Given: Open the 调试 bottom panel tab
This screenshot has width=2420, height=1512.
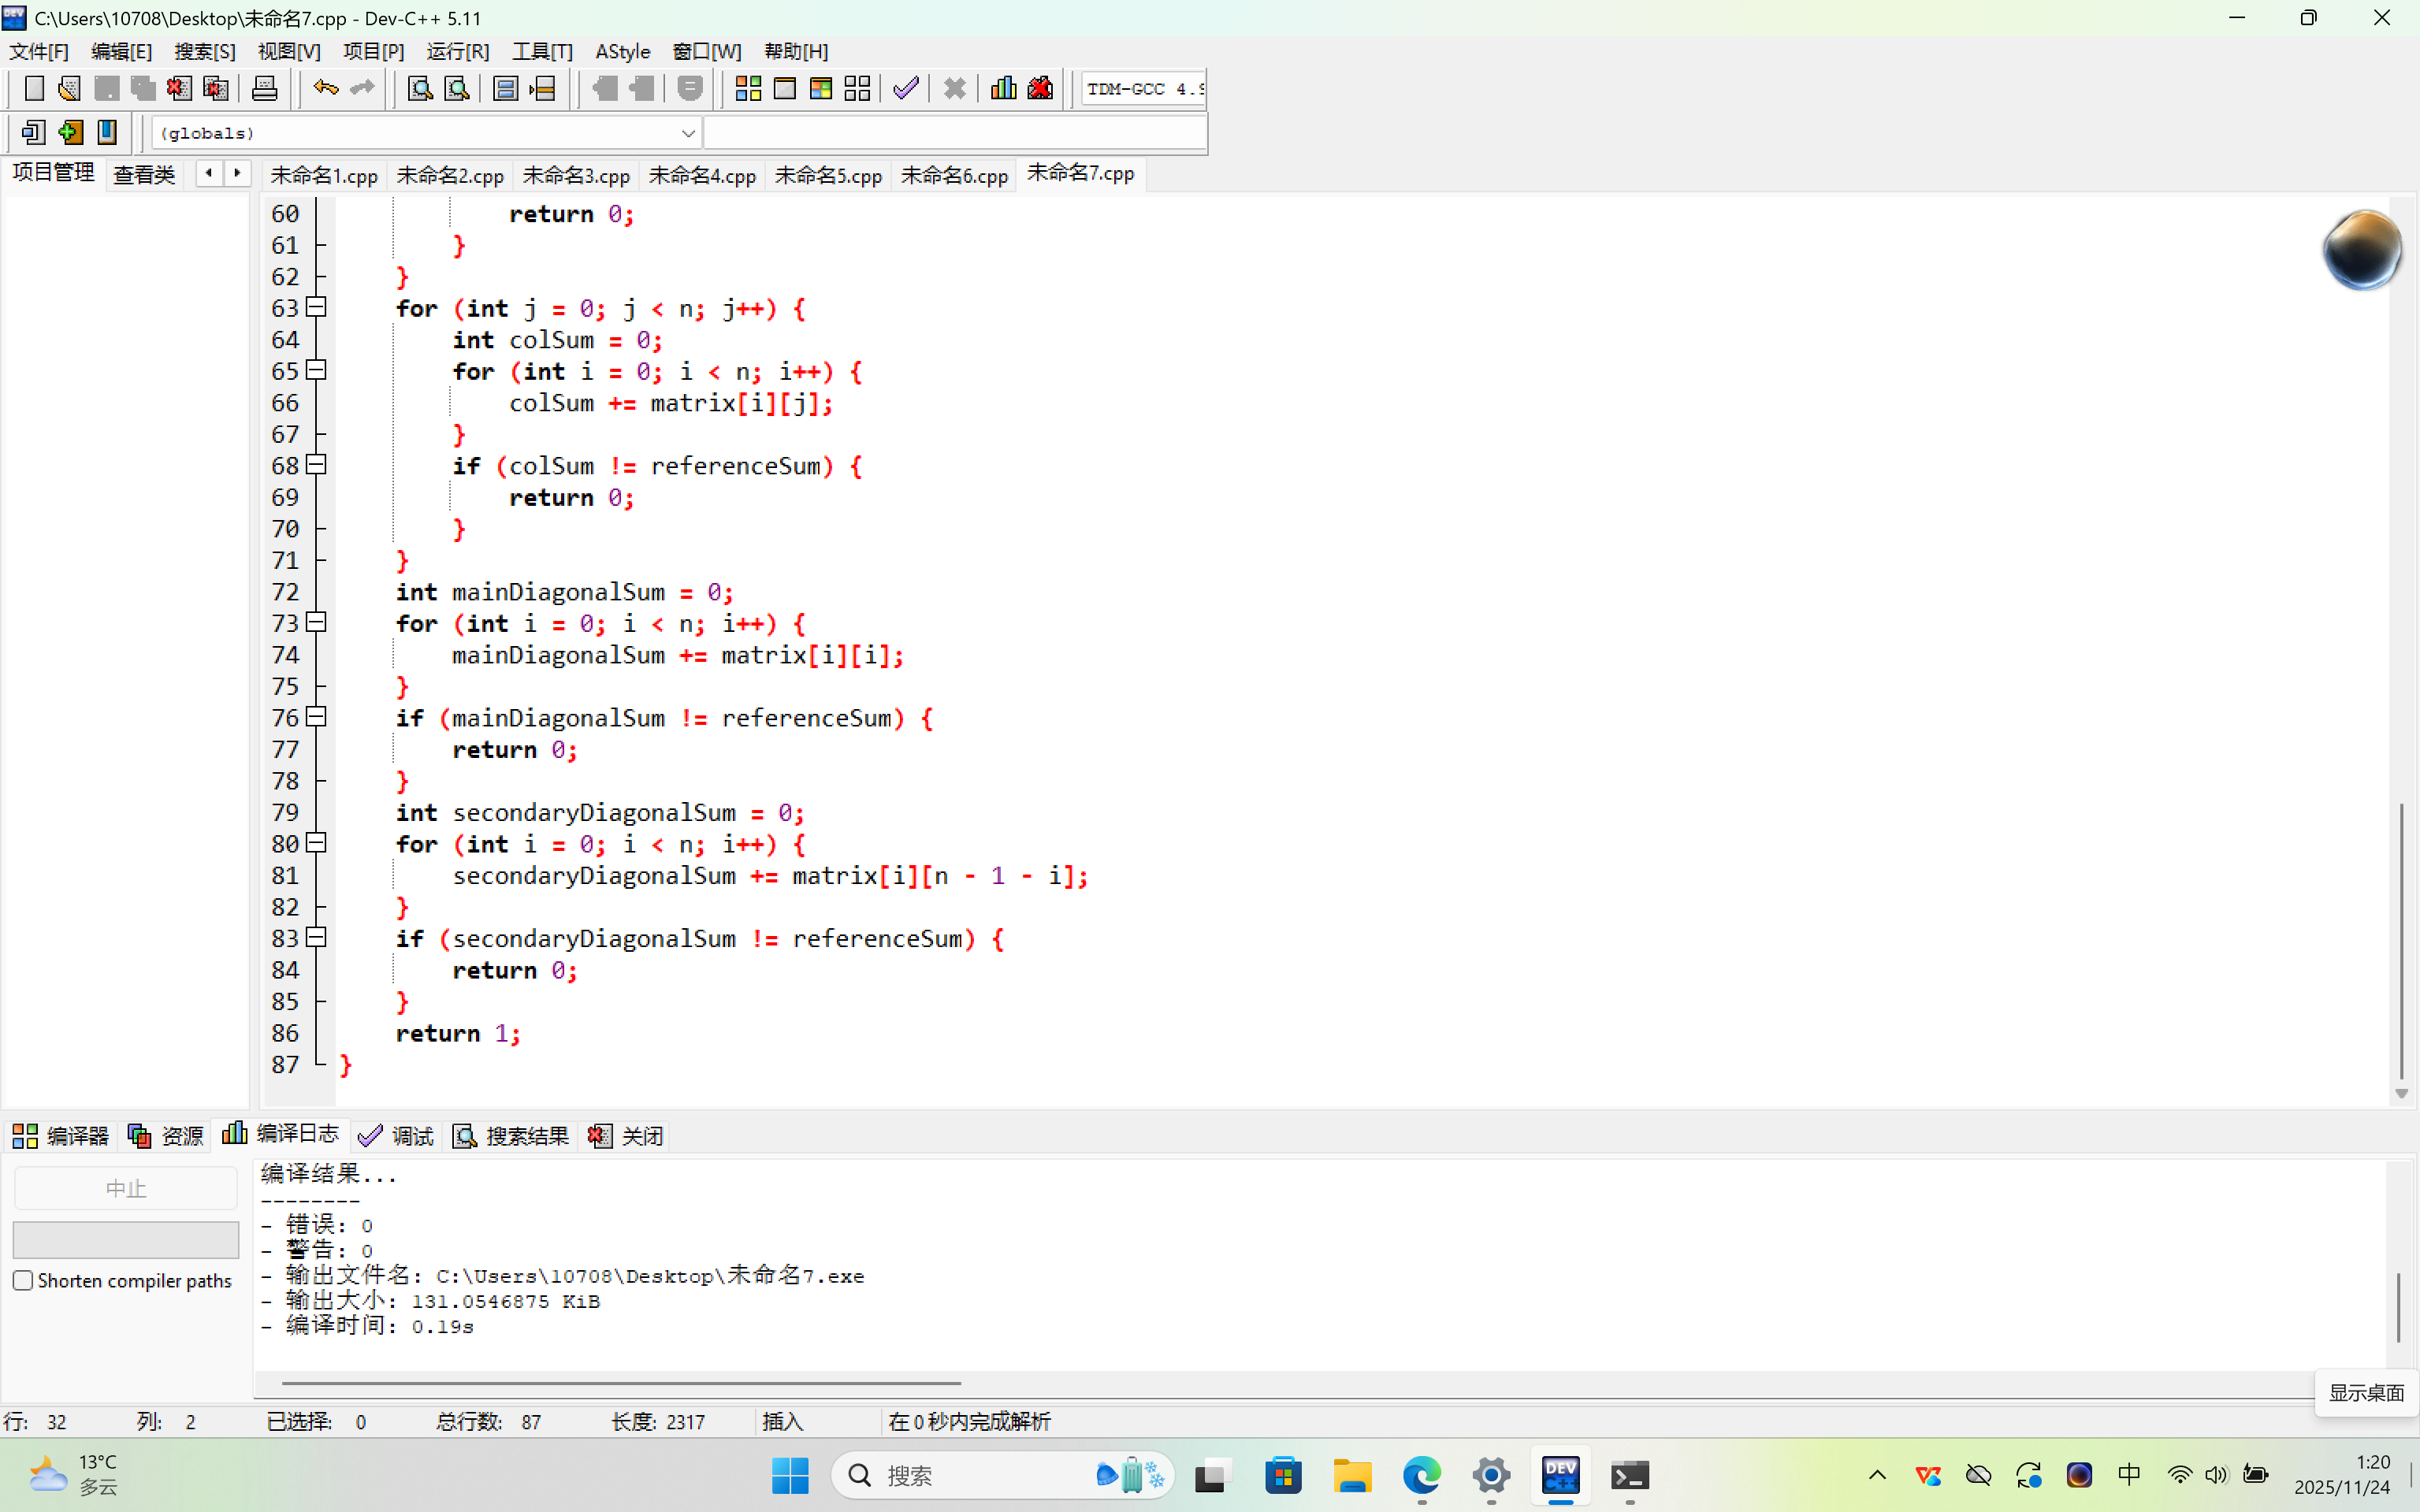Looking at the screenshot, I should pyautogui.click(x=397, y=1135).
